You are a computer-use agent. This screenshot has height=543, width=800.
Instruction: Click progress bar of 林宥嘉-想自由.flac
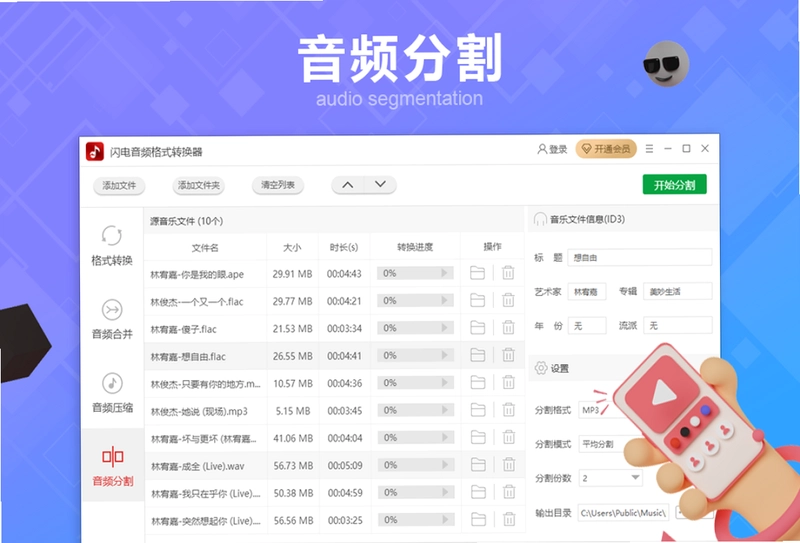(415, 355)
